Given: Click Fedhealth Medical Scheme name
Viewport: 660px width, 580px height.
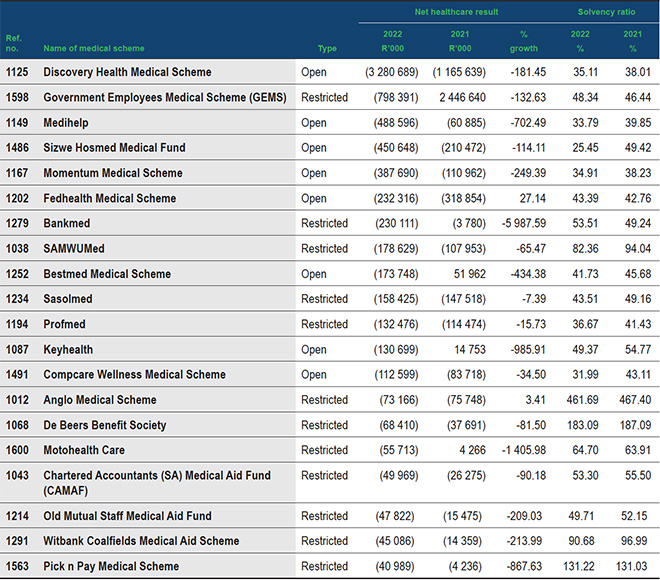Looking at the screenshot, I should (x=110, y=198).
